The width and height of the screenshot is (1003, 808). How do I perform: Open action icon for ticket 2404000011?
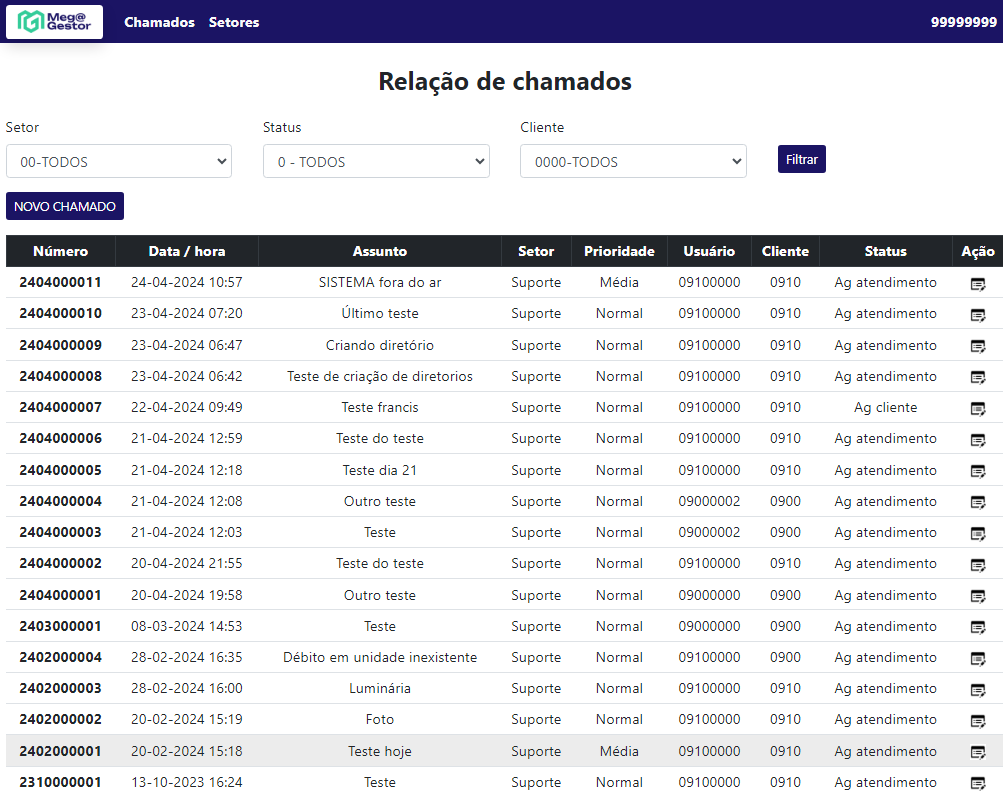tap(977, 284)
